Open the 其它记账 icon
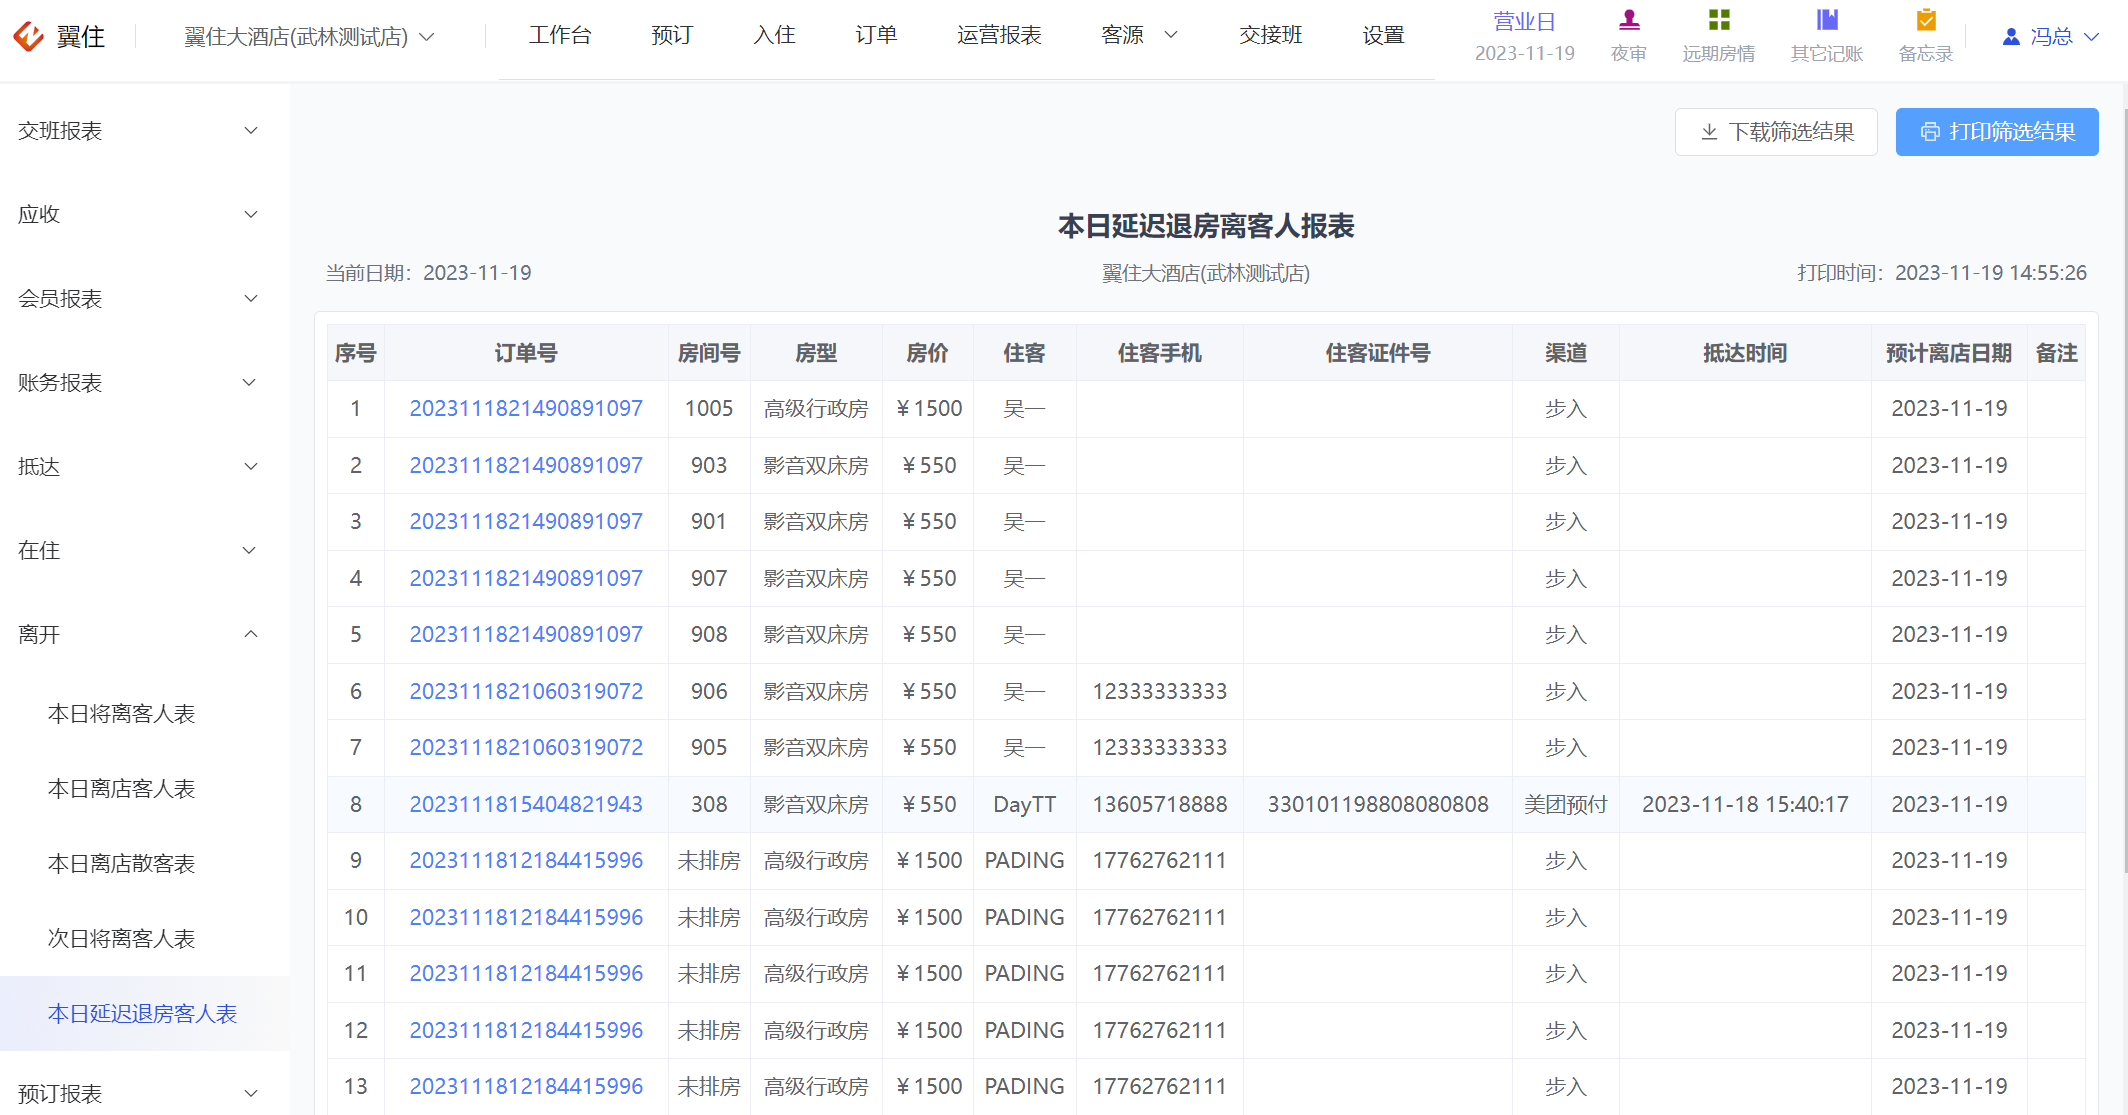 pyautogui.click(x=1827, y=20)
